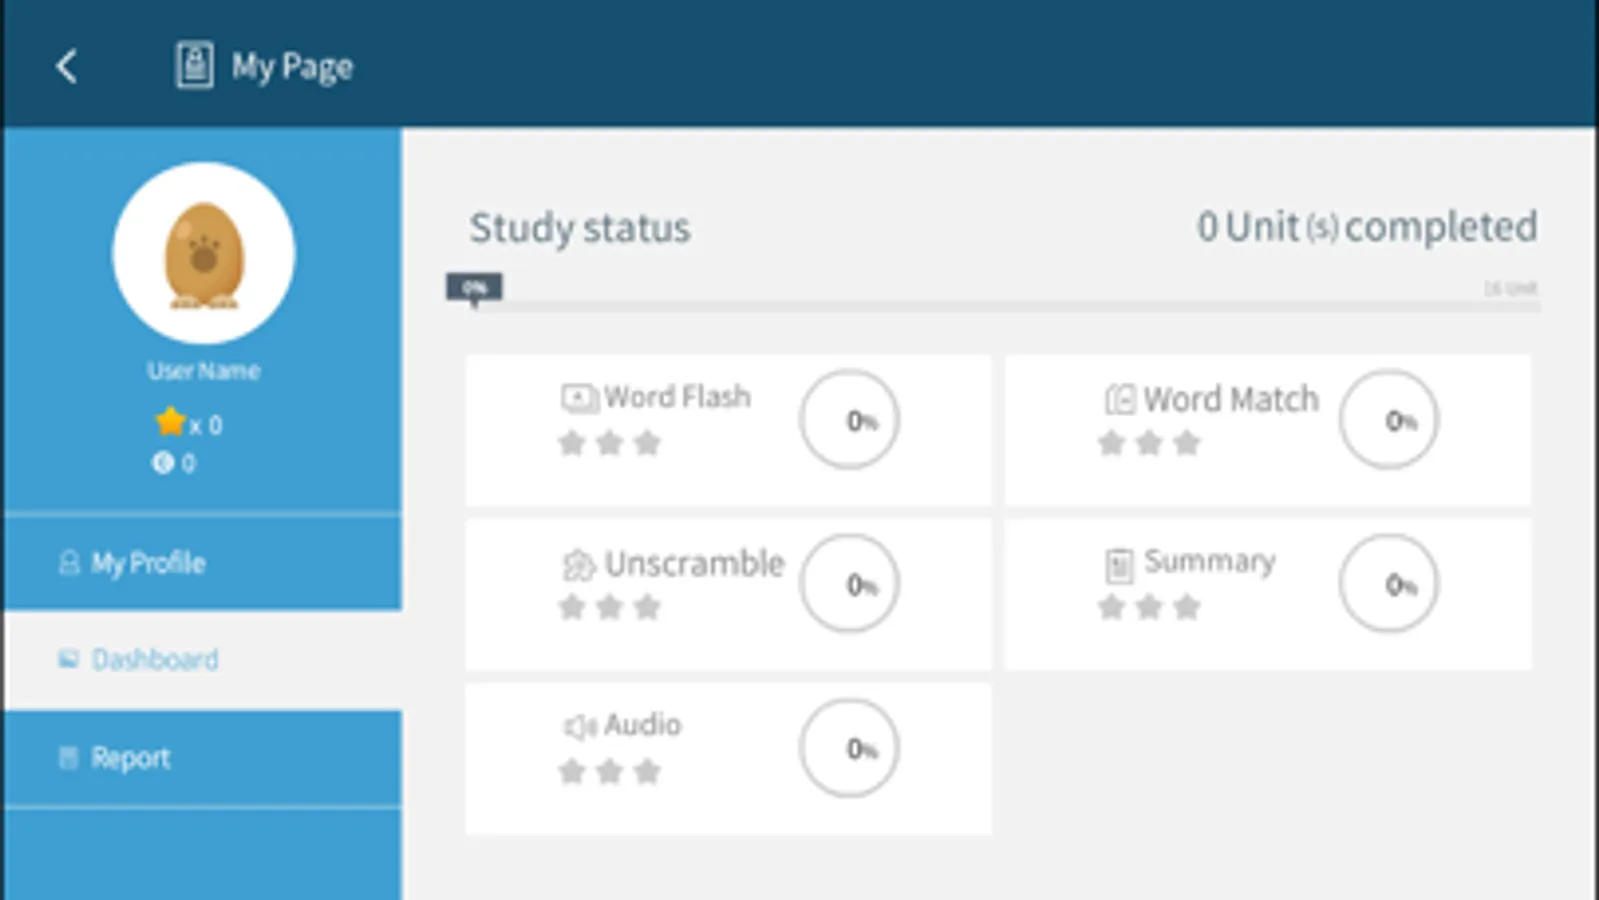Click the Word Match icon
Screen dimensions: 1599x900
tap(1119, 400)
